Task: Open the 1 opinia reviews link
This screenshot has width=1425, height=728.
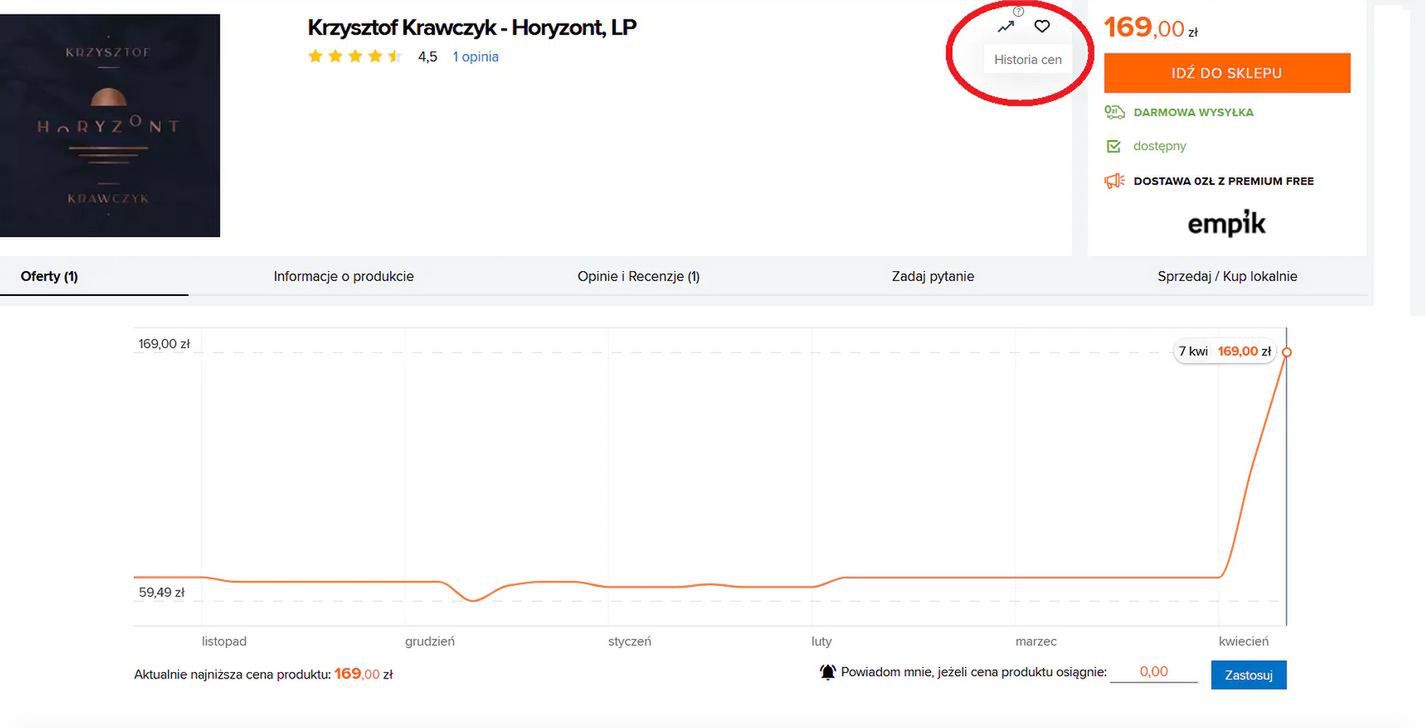Action: point(476,57)
